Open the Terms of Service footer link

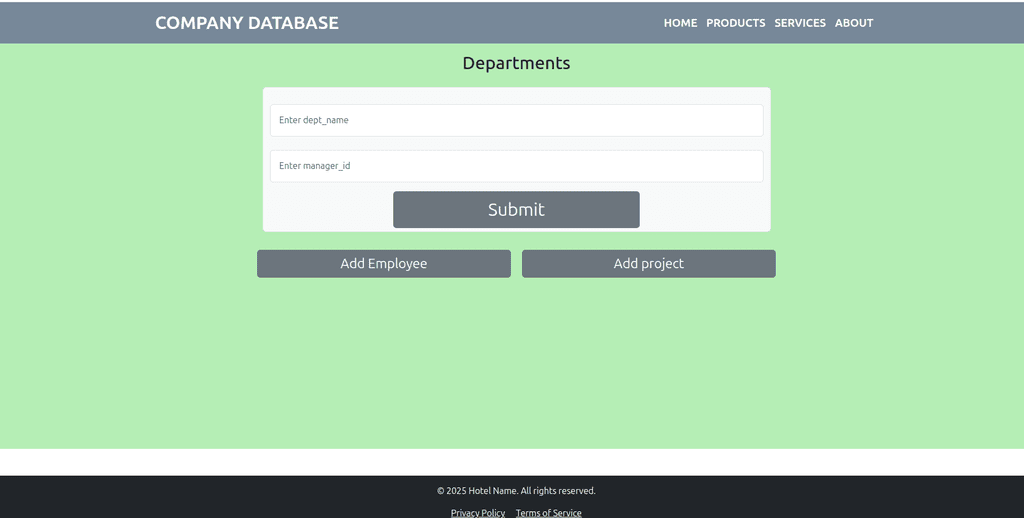(549, 513)
